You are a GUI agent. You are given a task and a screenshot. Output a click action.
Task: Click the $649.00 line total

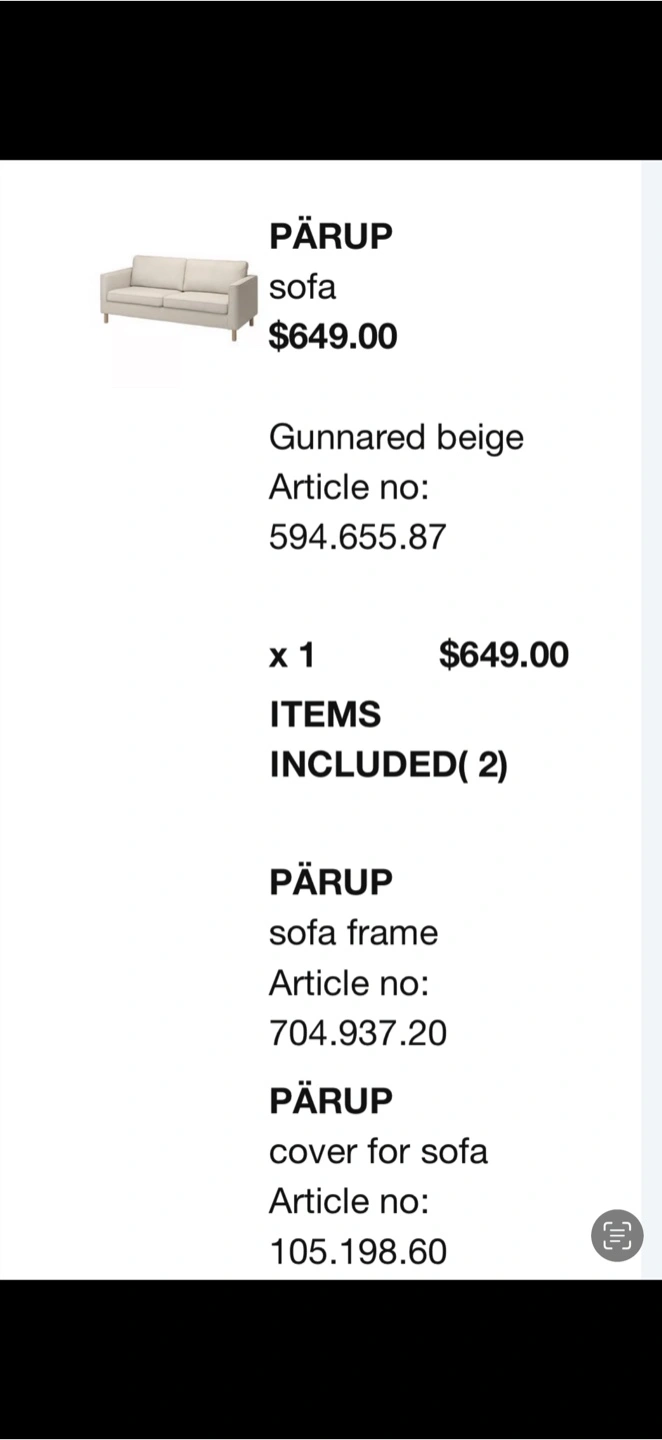click(x=504, y=655)
